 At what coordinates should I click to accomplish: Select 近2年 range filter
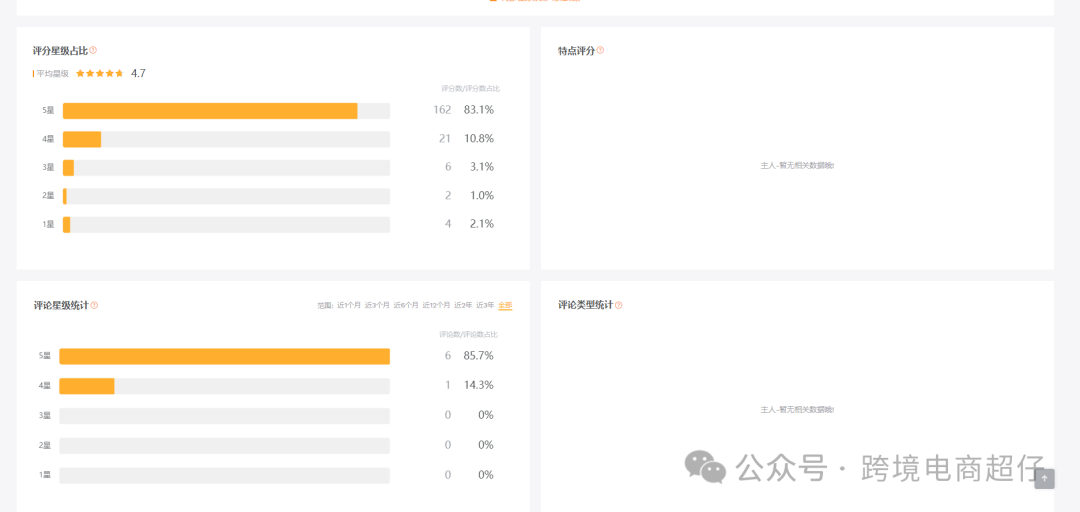(463, 305)
